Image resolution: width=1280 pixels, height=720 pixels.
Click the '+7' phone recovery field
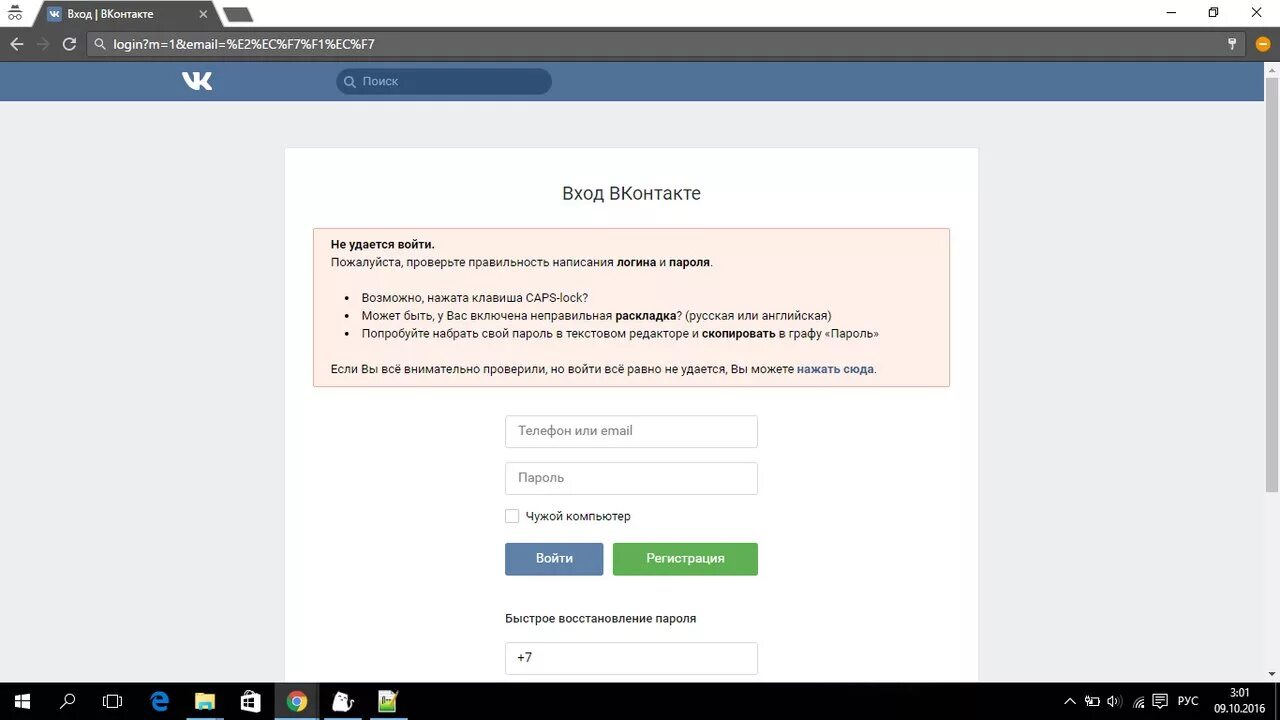[631, 658]
